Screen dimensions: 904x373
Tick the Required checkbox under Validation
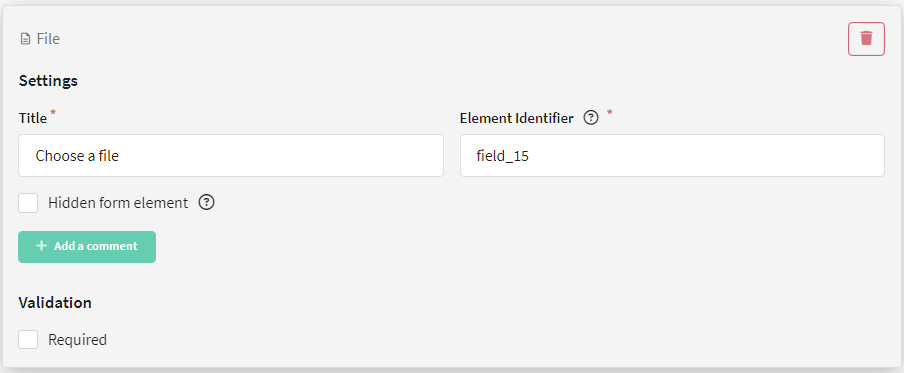[28, 340]
